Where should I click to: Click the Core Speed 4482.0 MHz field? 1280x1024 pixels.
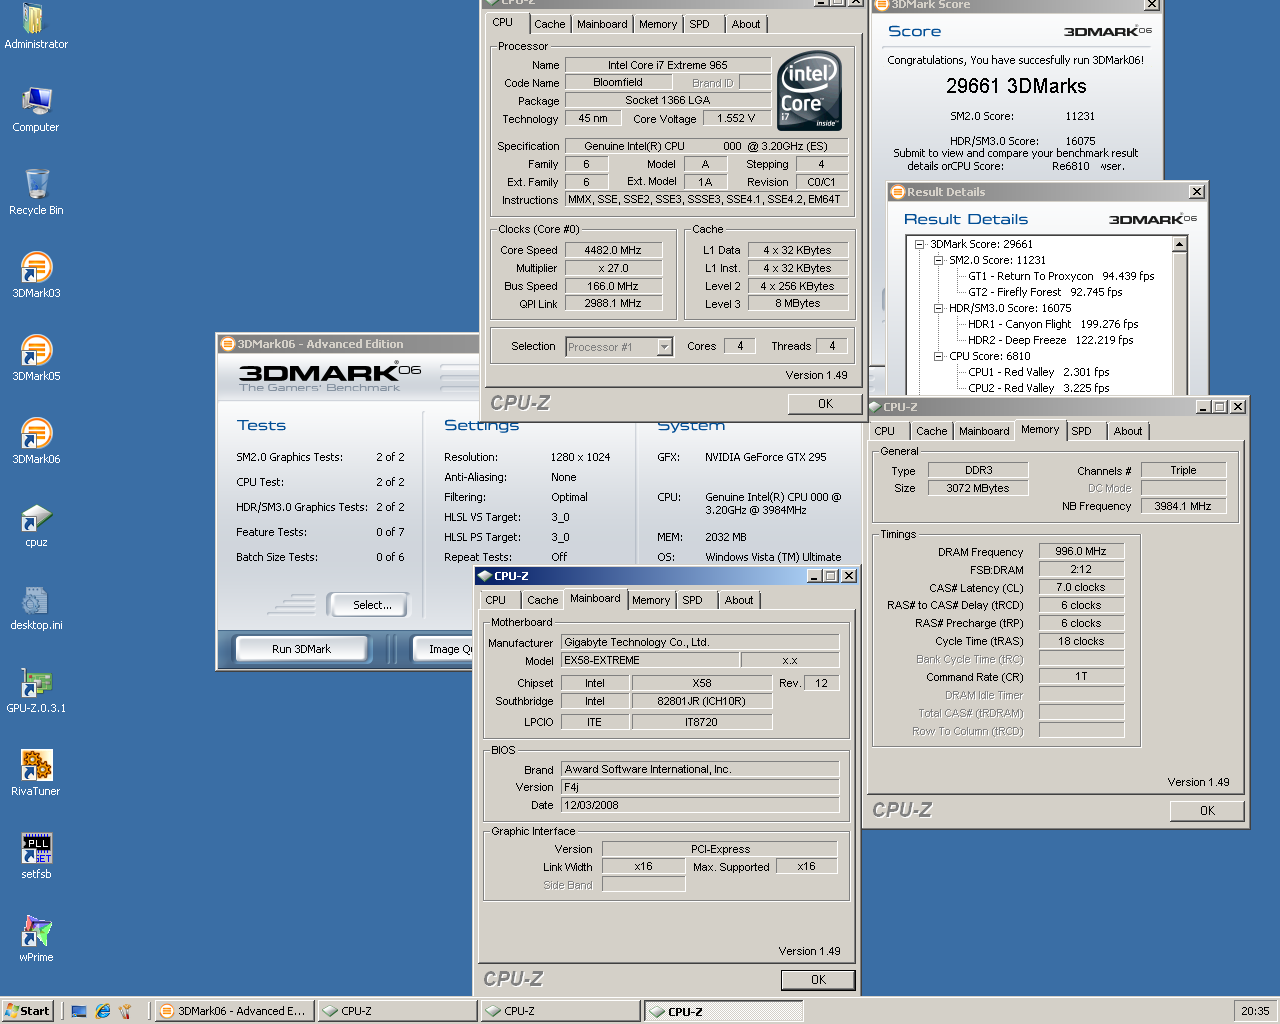click(x=613, y=250)
